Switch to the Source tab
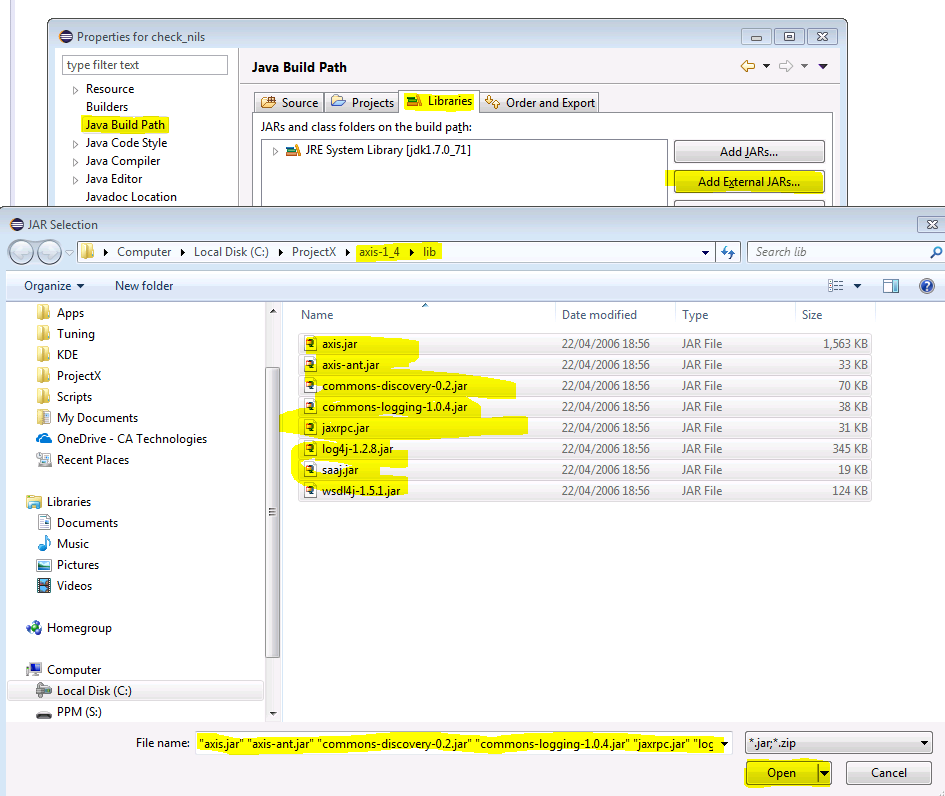Image resolution: width=945 pixels, height=796 pixels. click(289, 102)
